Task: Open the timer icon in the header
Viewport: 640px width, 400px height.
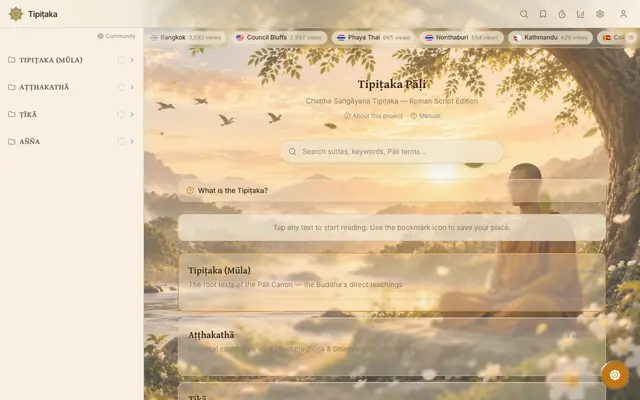Action: 562,14
